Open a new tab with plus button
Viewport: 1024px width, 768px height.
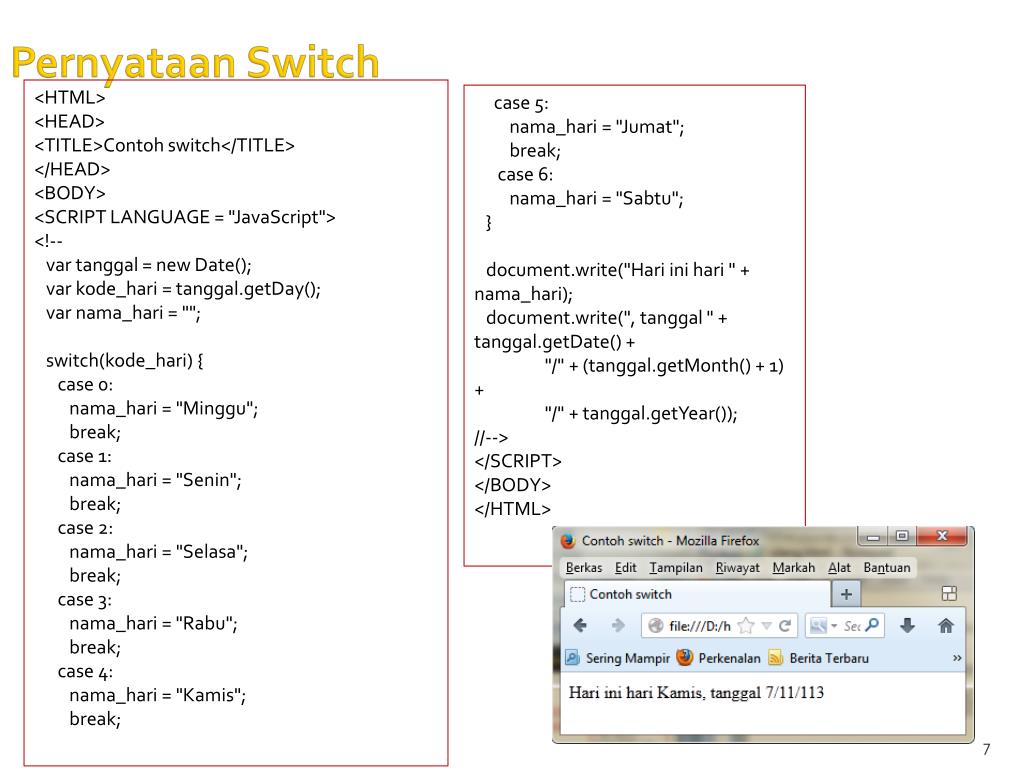846,594
